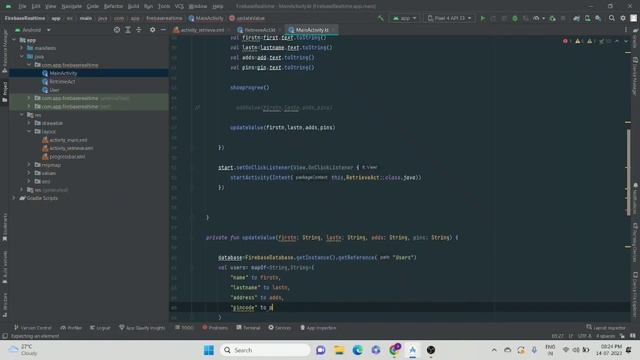Open Search Everywhere magnifier icon

(611, 18)
